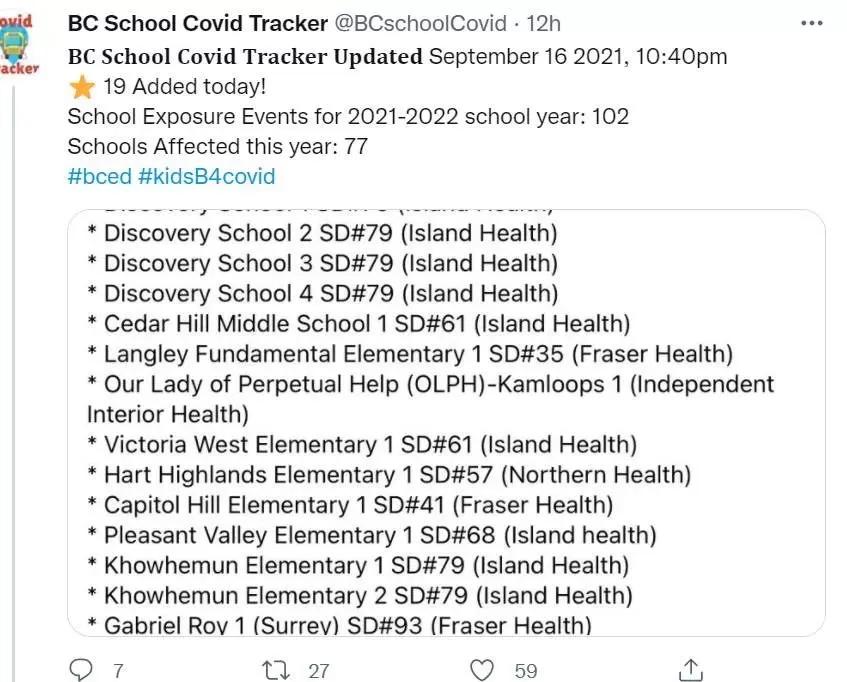Click the gold star emoji
Screen dimensions: 847x682
point(82,87)
